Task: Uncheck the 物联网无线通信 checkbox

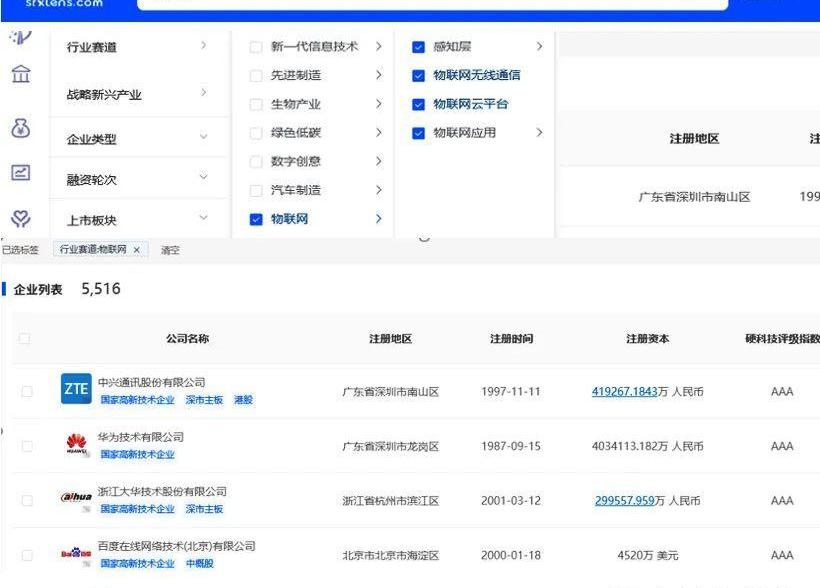Action: point(418,76)
